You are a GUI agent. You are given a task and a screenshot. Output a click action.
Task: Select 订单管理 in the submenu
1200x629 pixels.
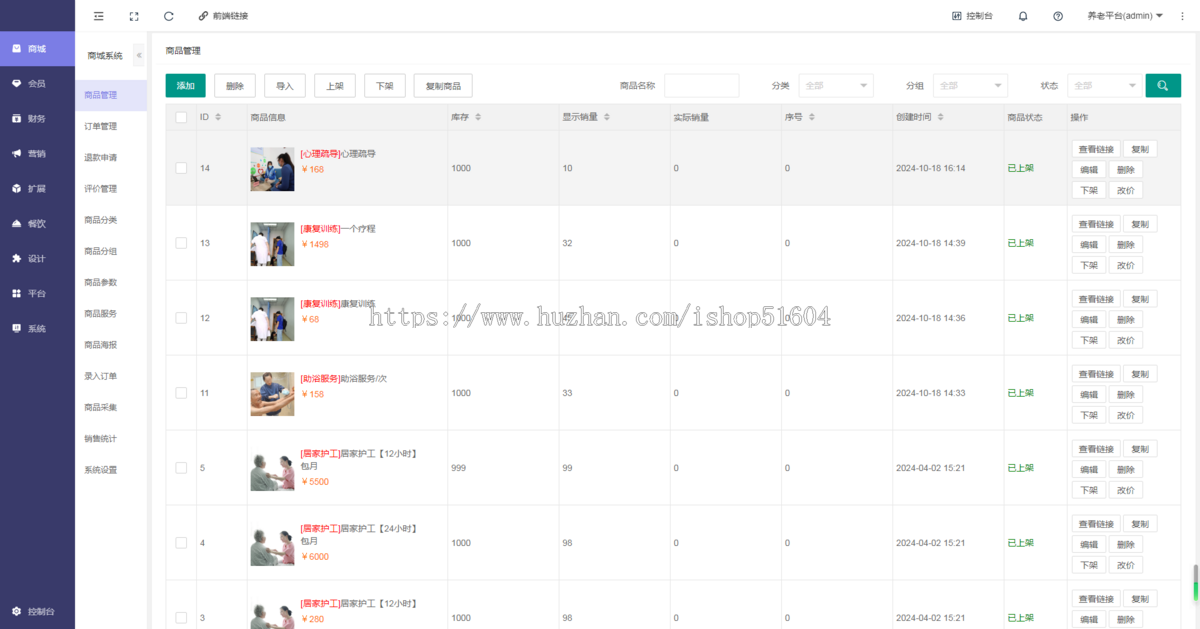[x=110, y=126]
